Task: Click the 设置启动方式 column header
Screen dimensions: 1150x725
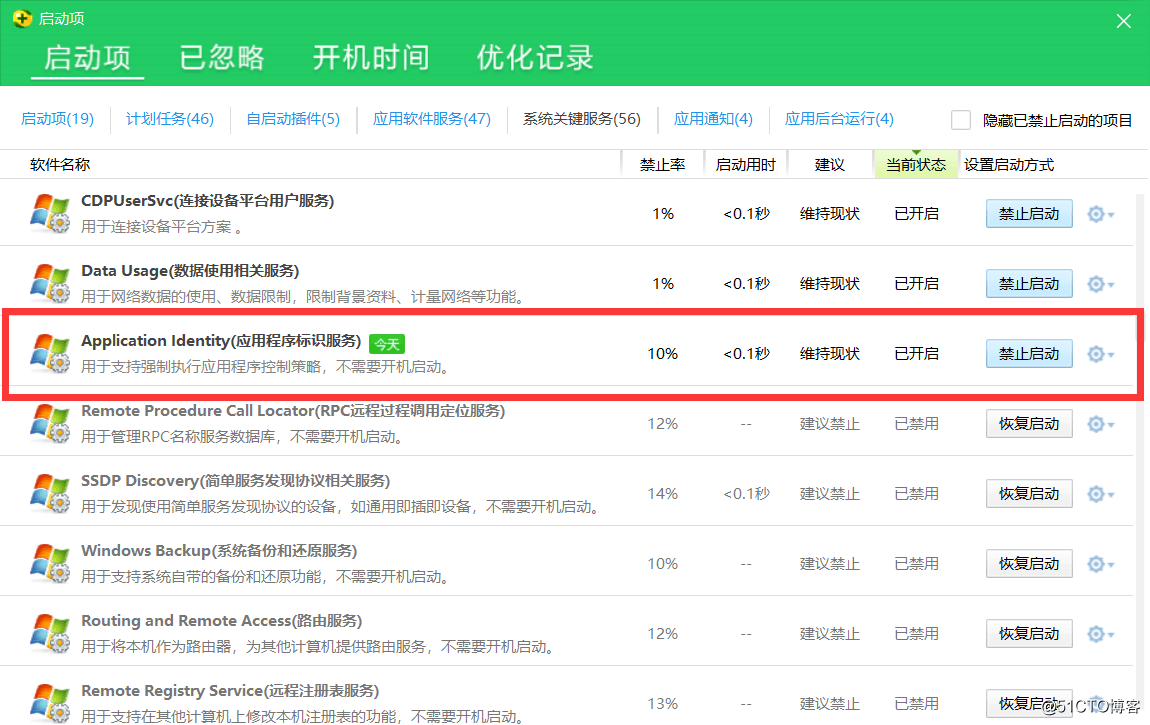Action: 1008,165
